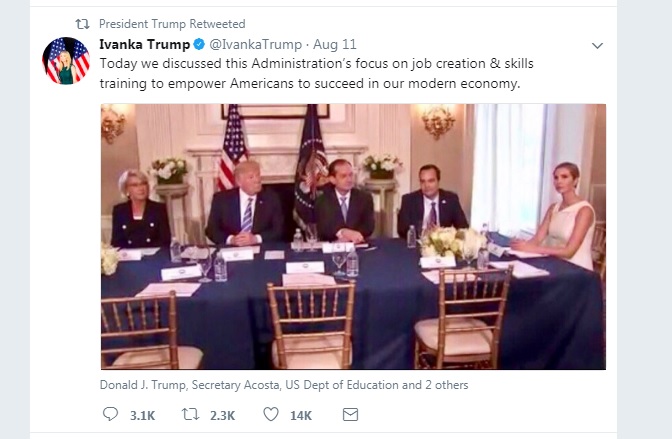Expand the "2 others" tagged list

[447, 385]
